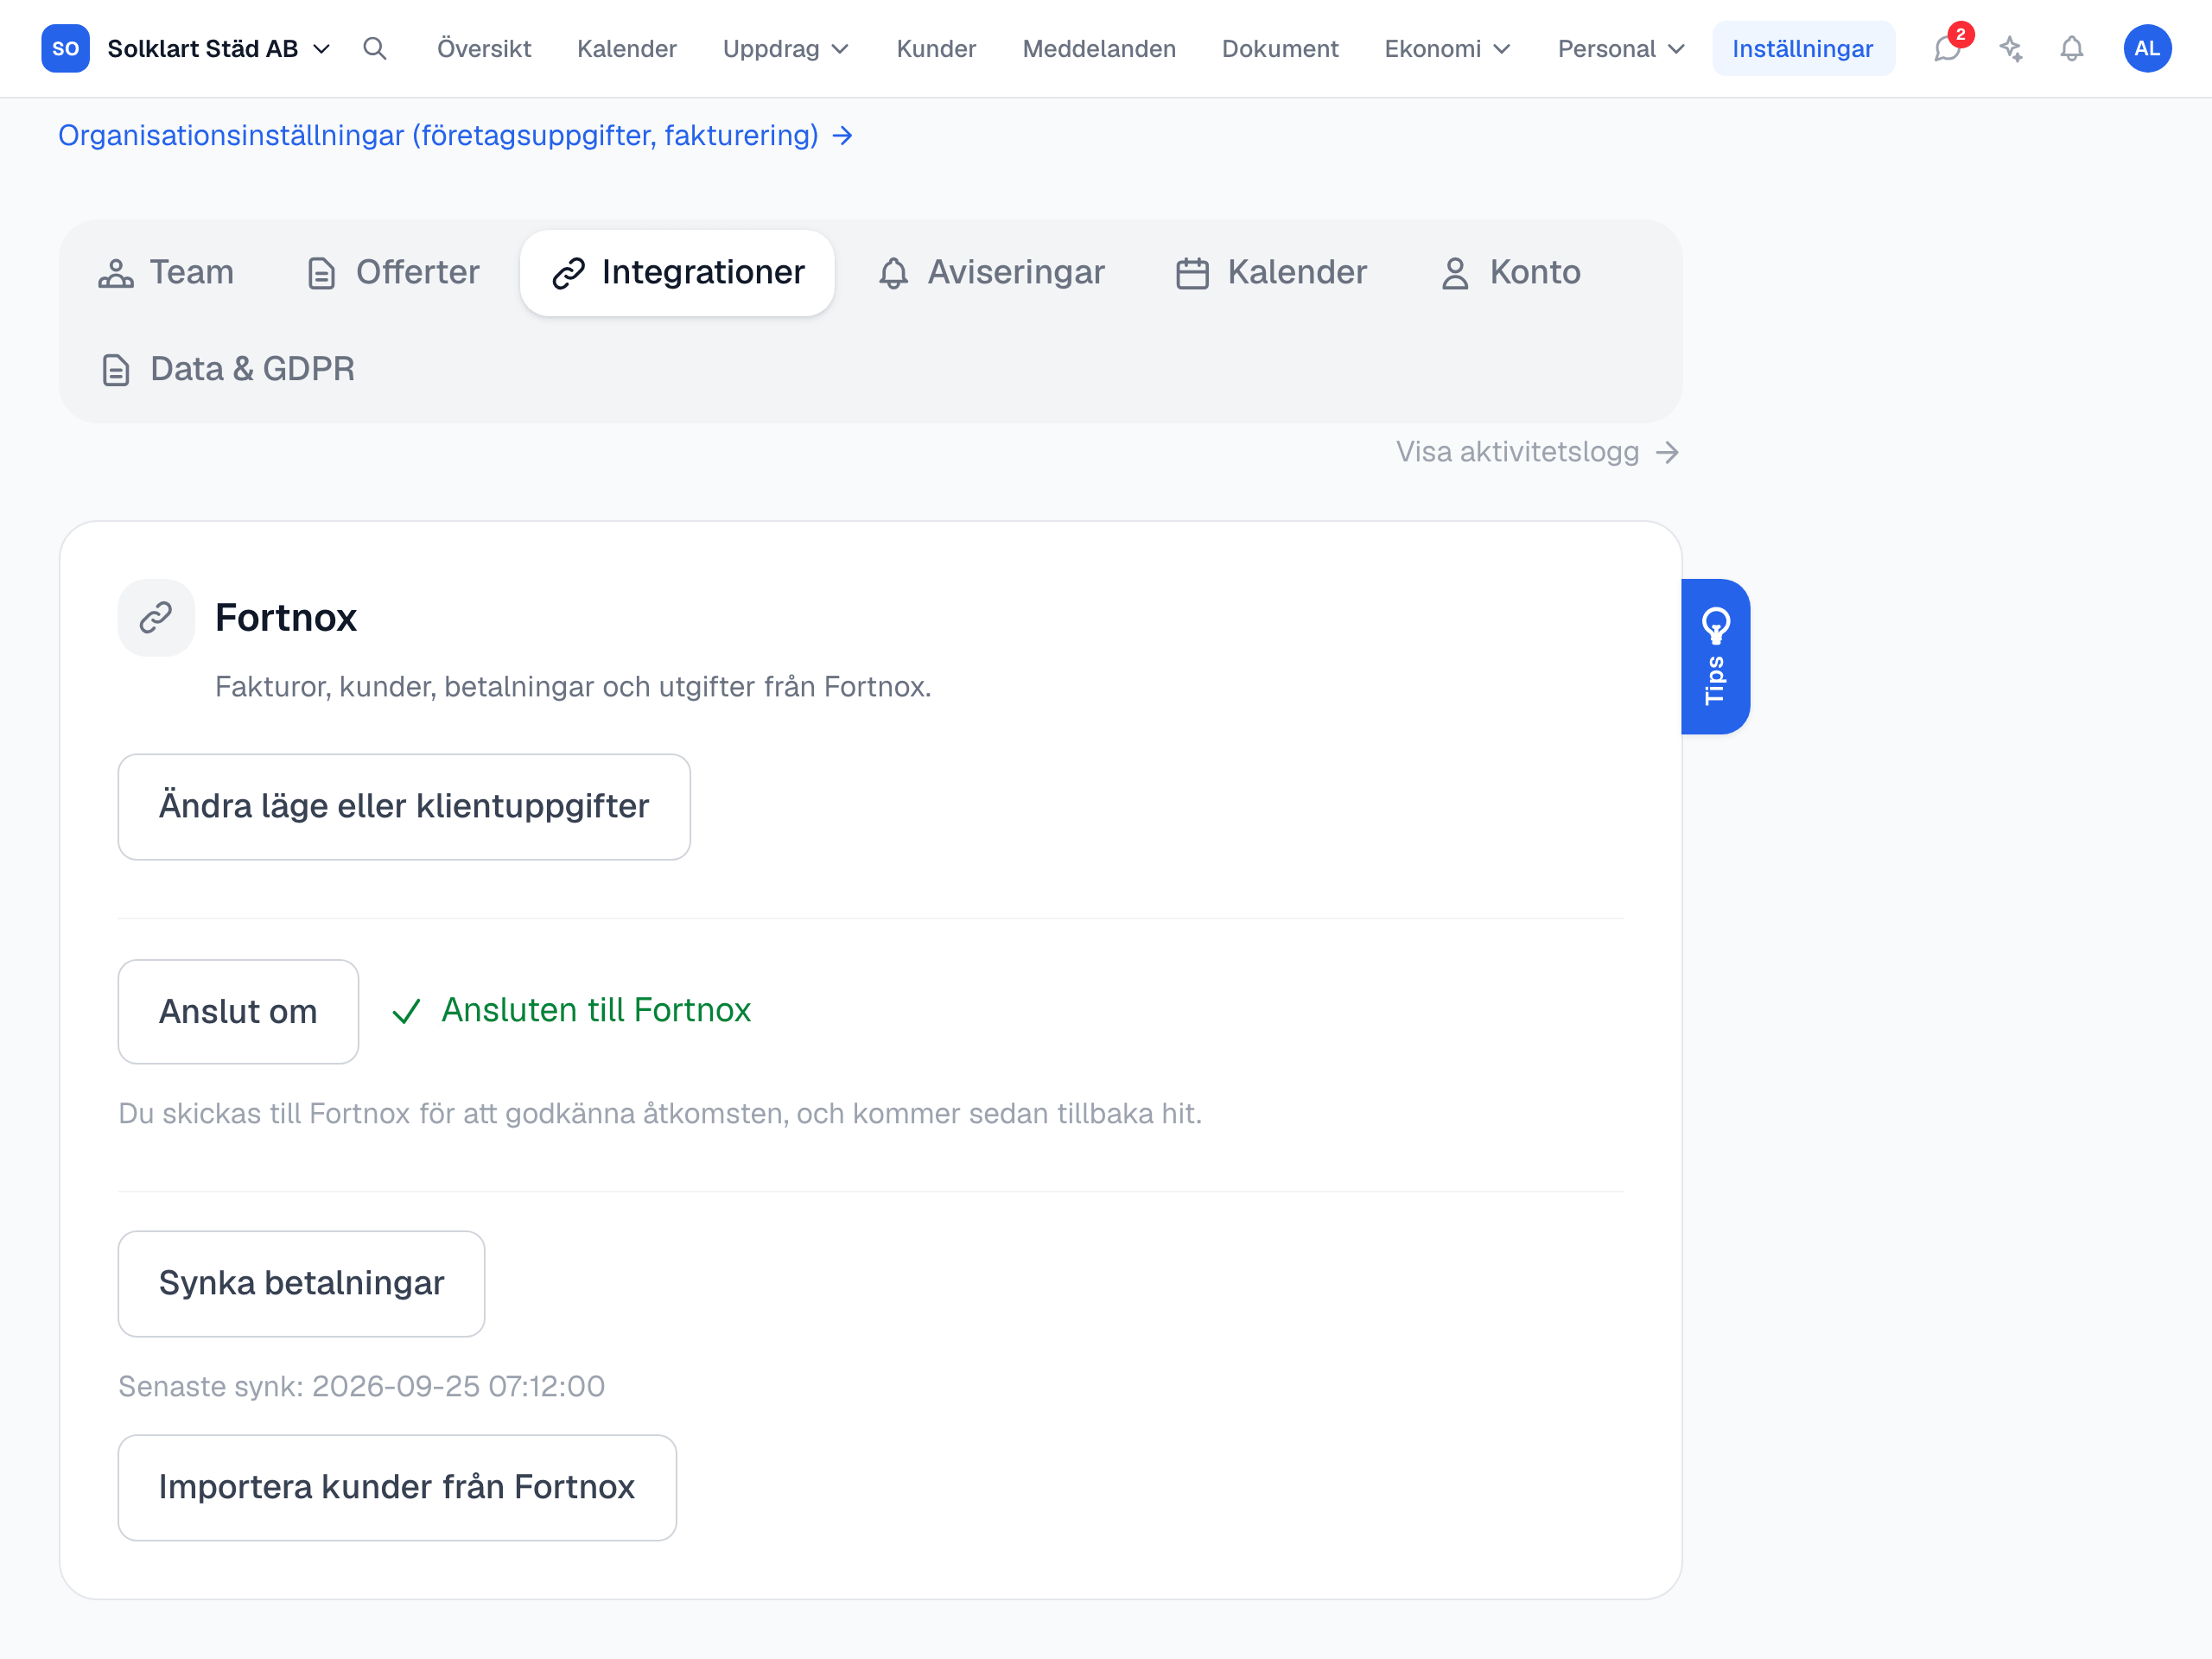Switch to the Kalender settings tab
Image resolution: width=2212 pixels, height=1659 pixels.
coord(1271,273)
